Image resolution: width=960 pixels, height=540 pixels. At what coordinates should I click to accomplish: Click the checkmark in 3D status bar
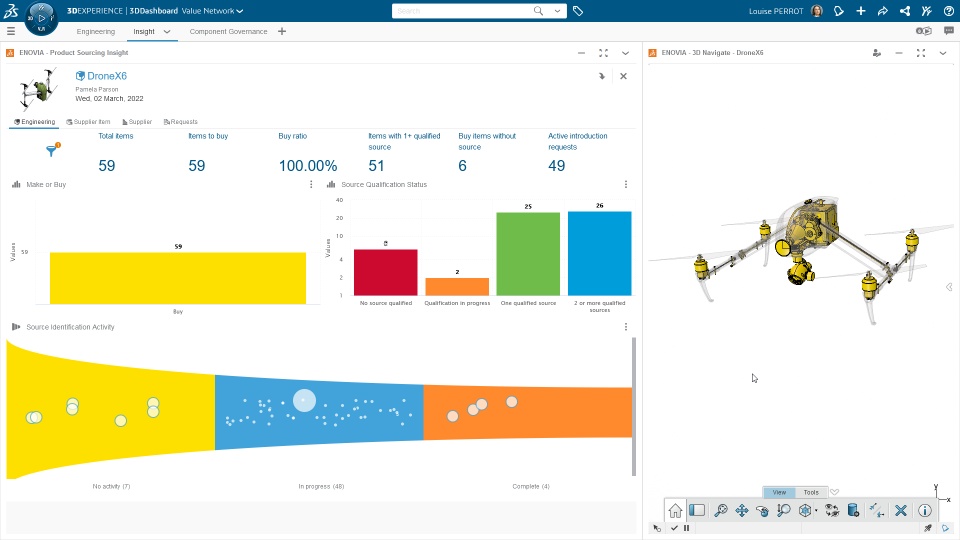click(x=674, y=528)
